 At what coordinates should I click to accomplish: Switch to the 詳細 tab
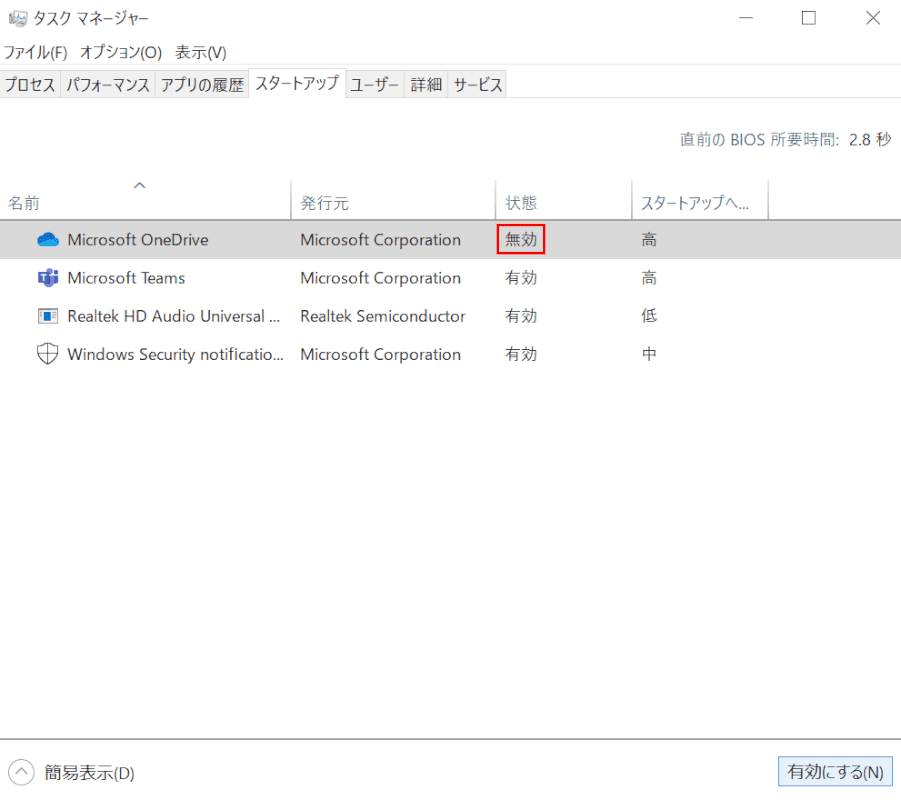[426, 84]
